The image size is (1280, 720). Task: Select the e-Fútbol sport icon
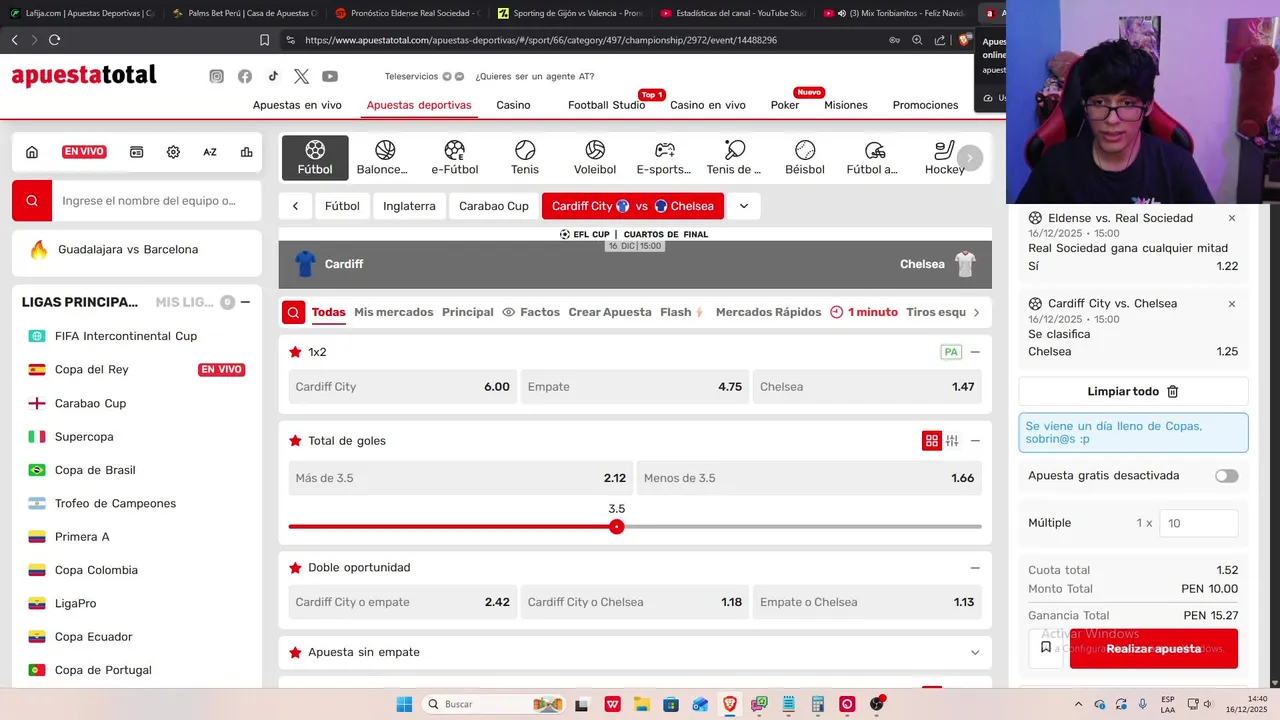click(x=455, y=157)
